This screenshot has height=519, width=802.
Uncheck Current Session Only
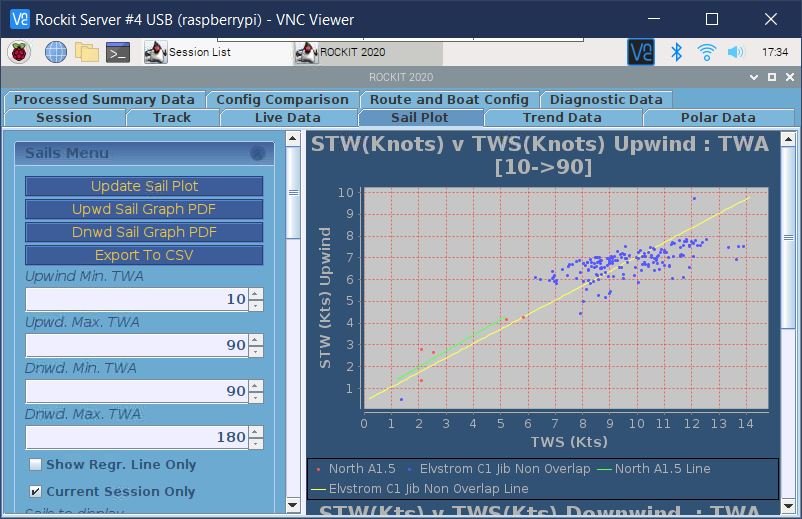36,492
